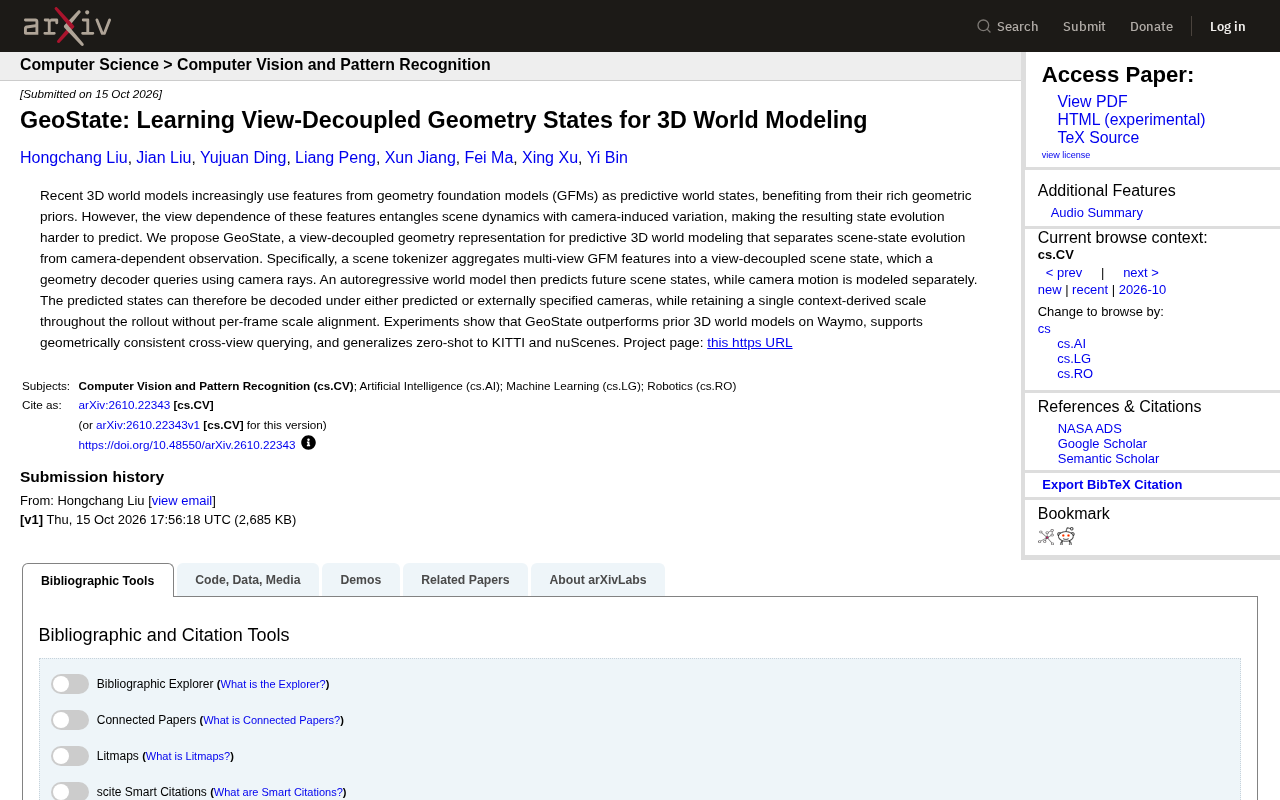This screenshot has width=1280, height=800.
Task: Open the Related Papers tab
Action: [x=465, y=580]
